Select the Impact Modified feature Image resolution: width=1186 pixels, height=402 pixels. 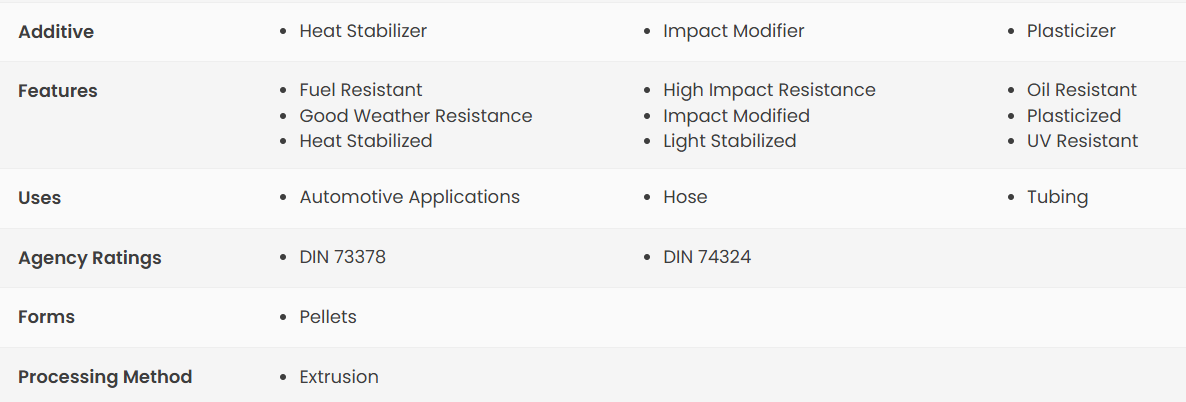(x=737, y=116)
